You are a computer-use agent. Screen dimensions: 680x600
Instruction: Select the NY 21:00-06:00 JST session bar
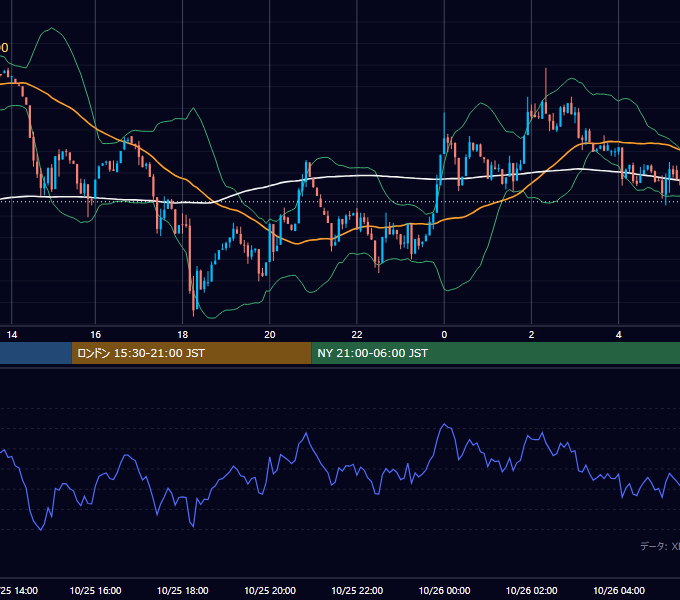[x=495, y=353]
